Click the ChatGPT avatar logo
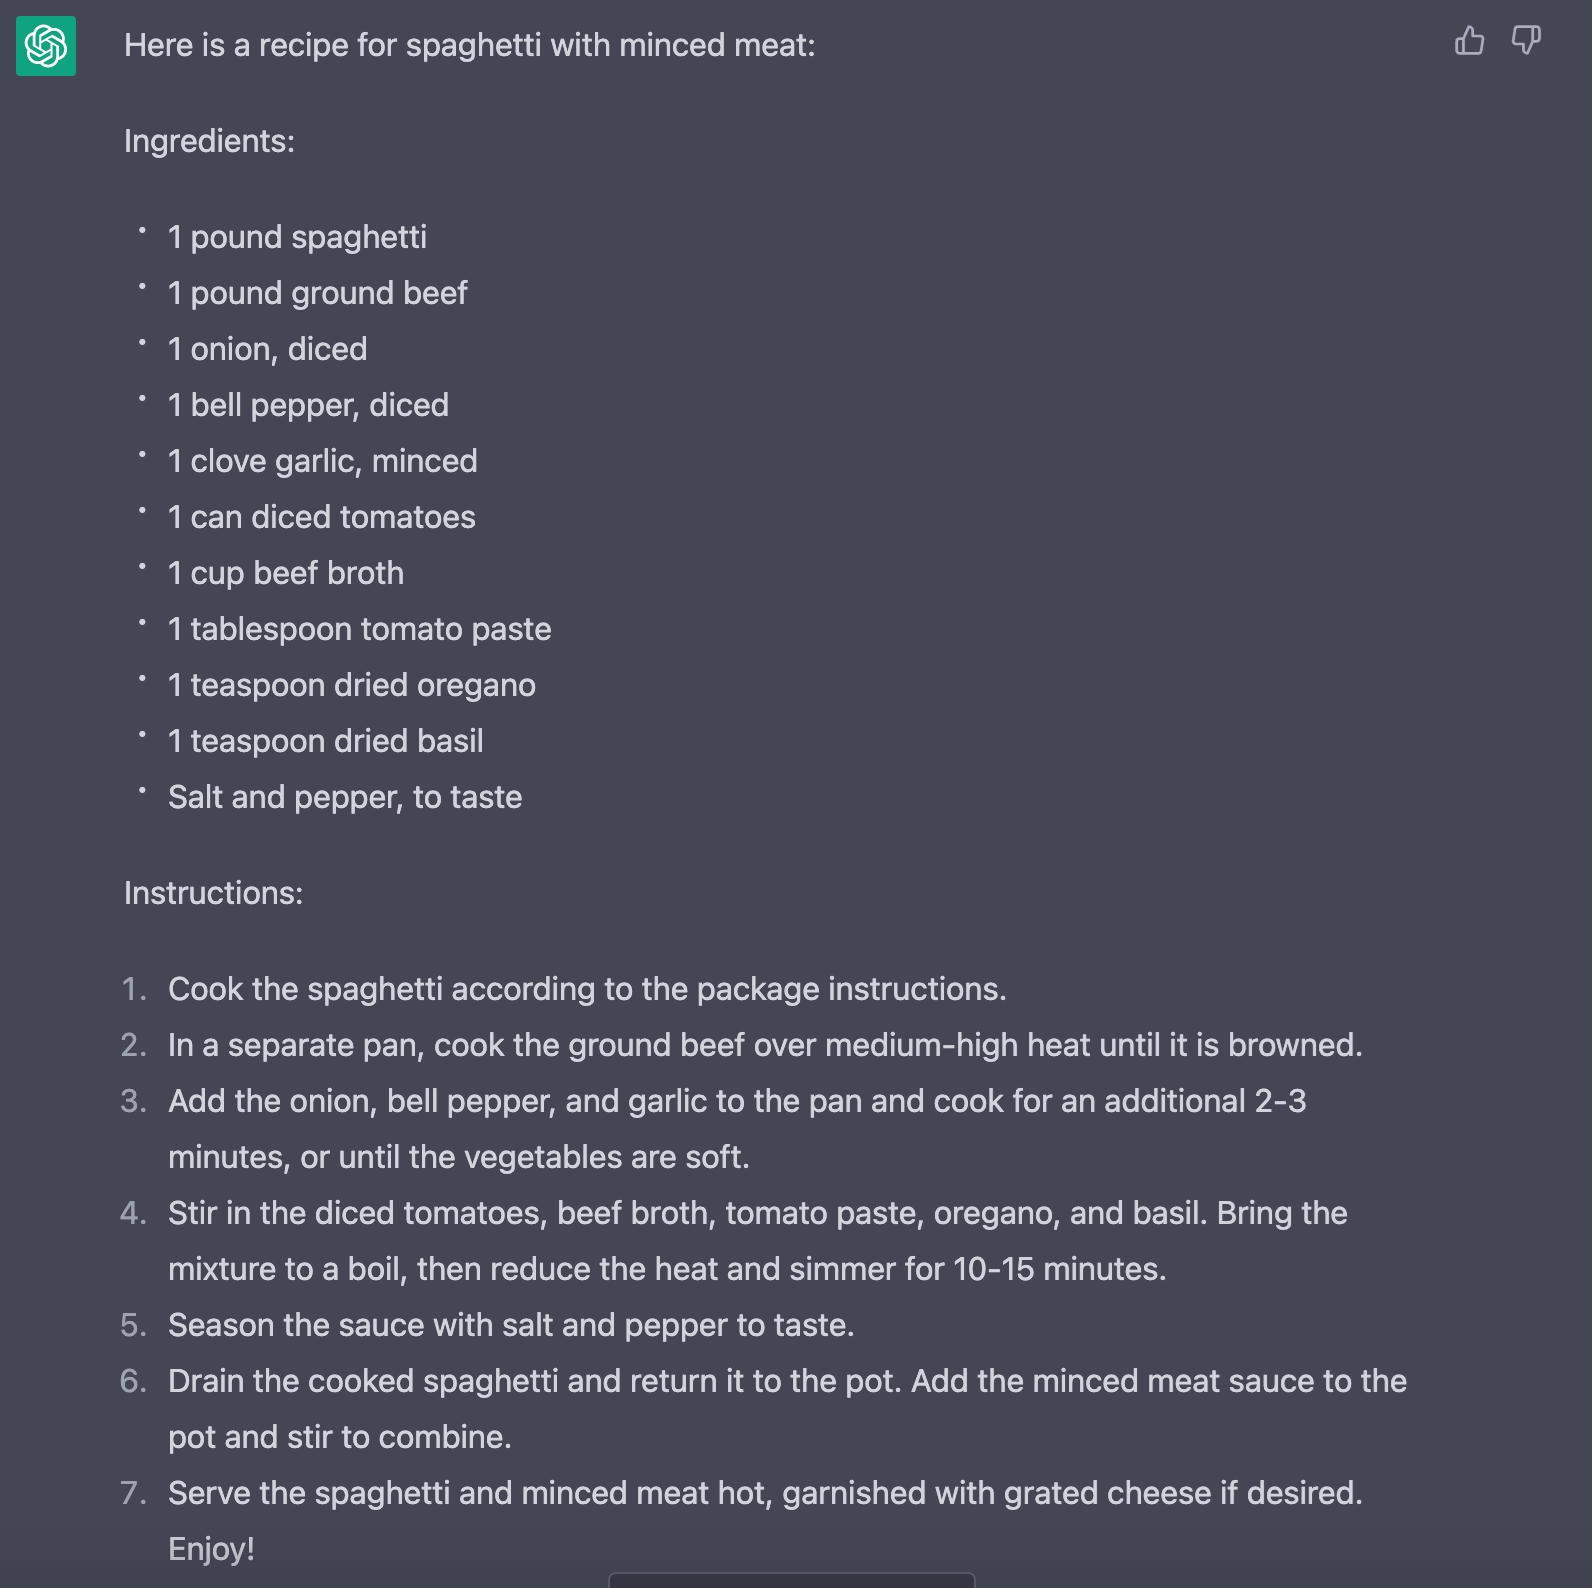This screenshot has width=1592, height=1588. tap(46, 46)
